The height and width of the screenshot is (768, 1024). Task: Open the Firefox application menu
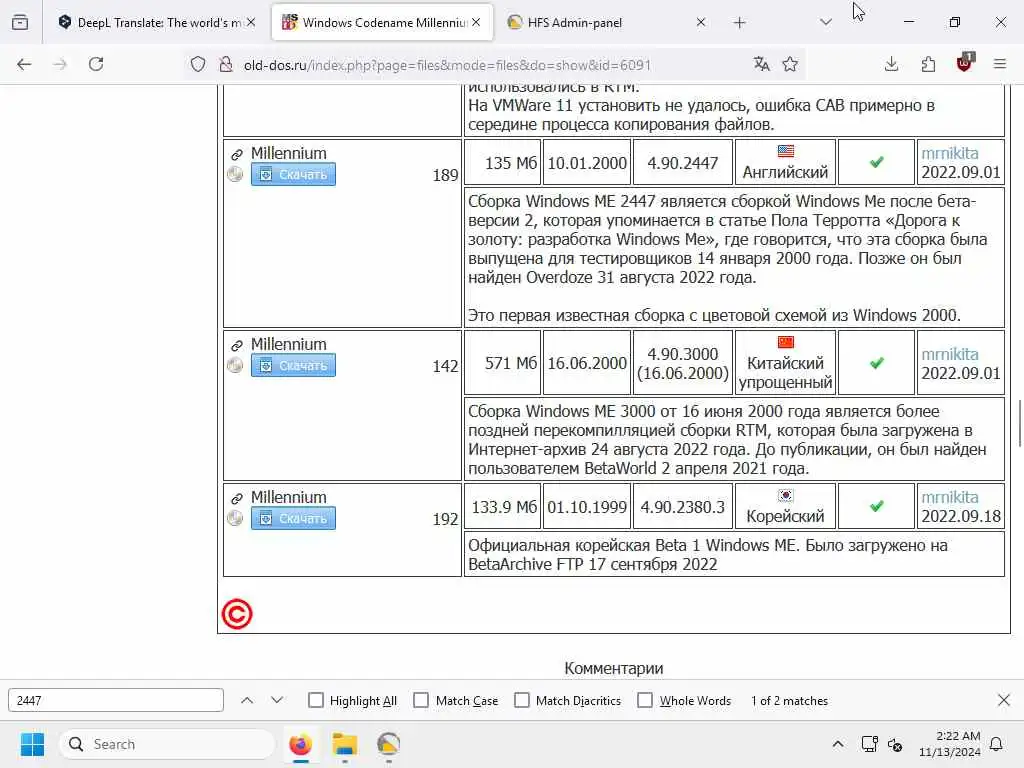pos(1000,64)
